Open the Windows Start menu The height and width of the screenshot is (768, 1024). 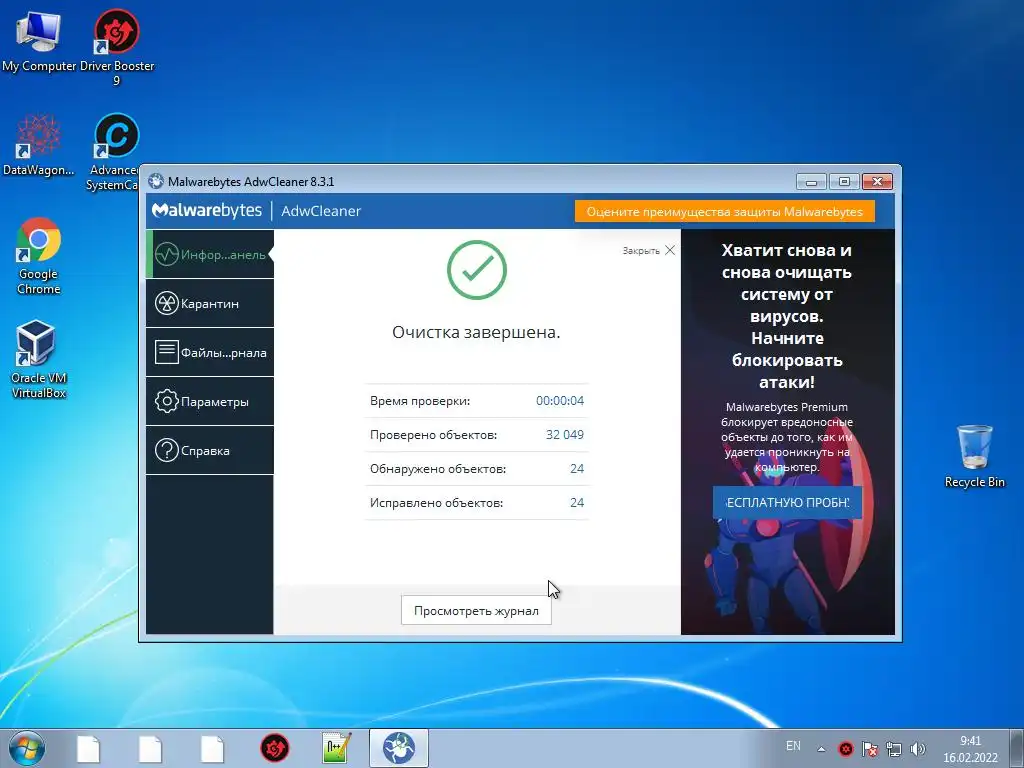[27, 748]
